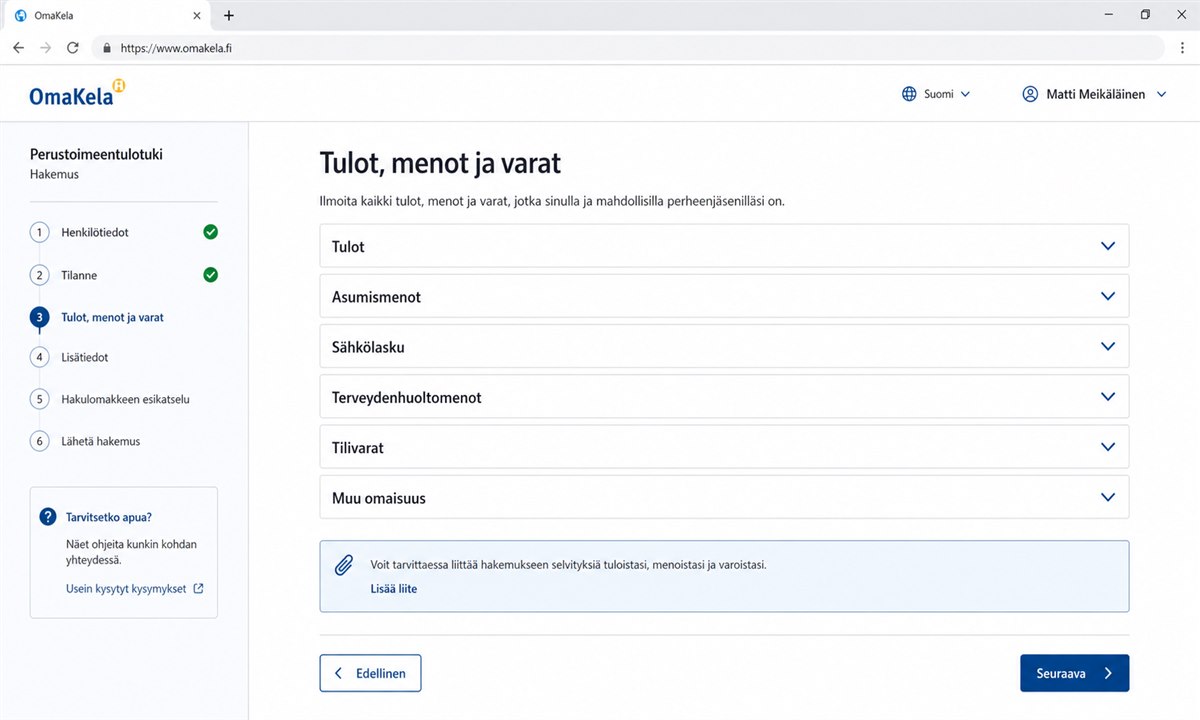The image size is (1200, 720).
Task: Open the Suomi language dropdown
Action: point(936,94)
